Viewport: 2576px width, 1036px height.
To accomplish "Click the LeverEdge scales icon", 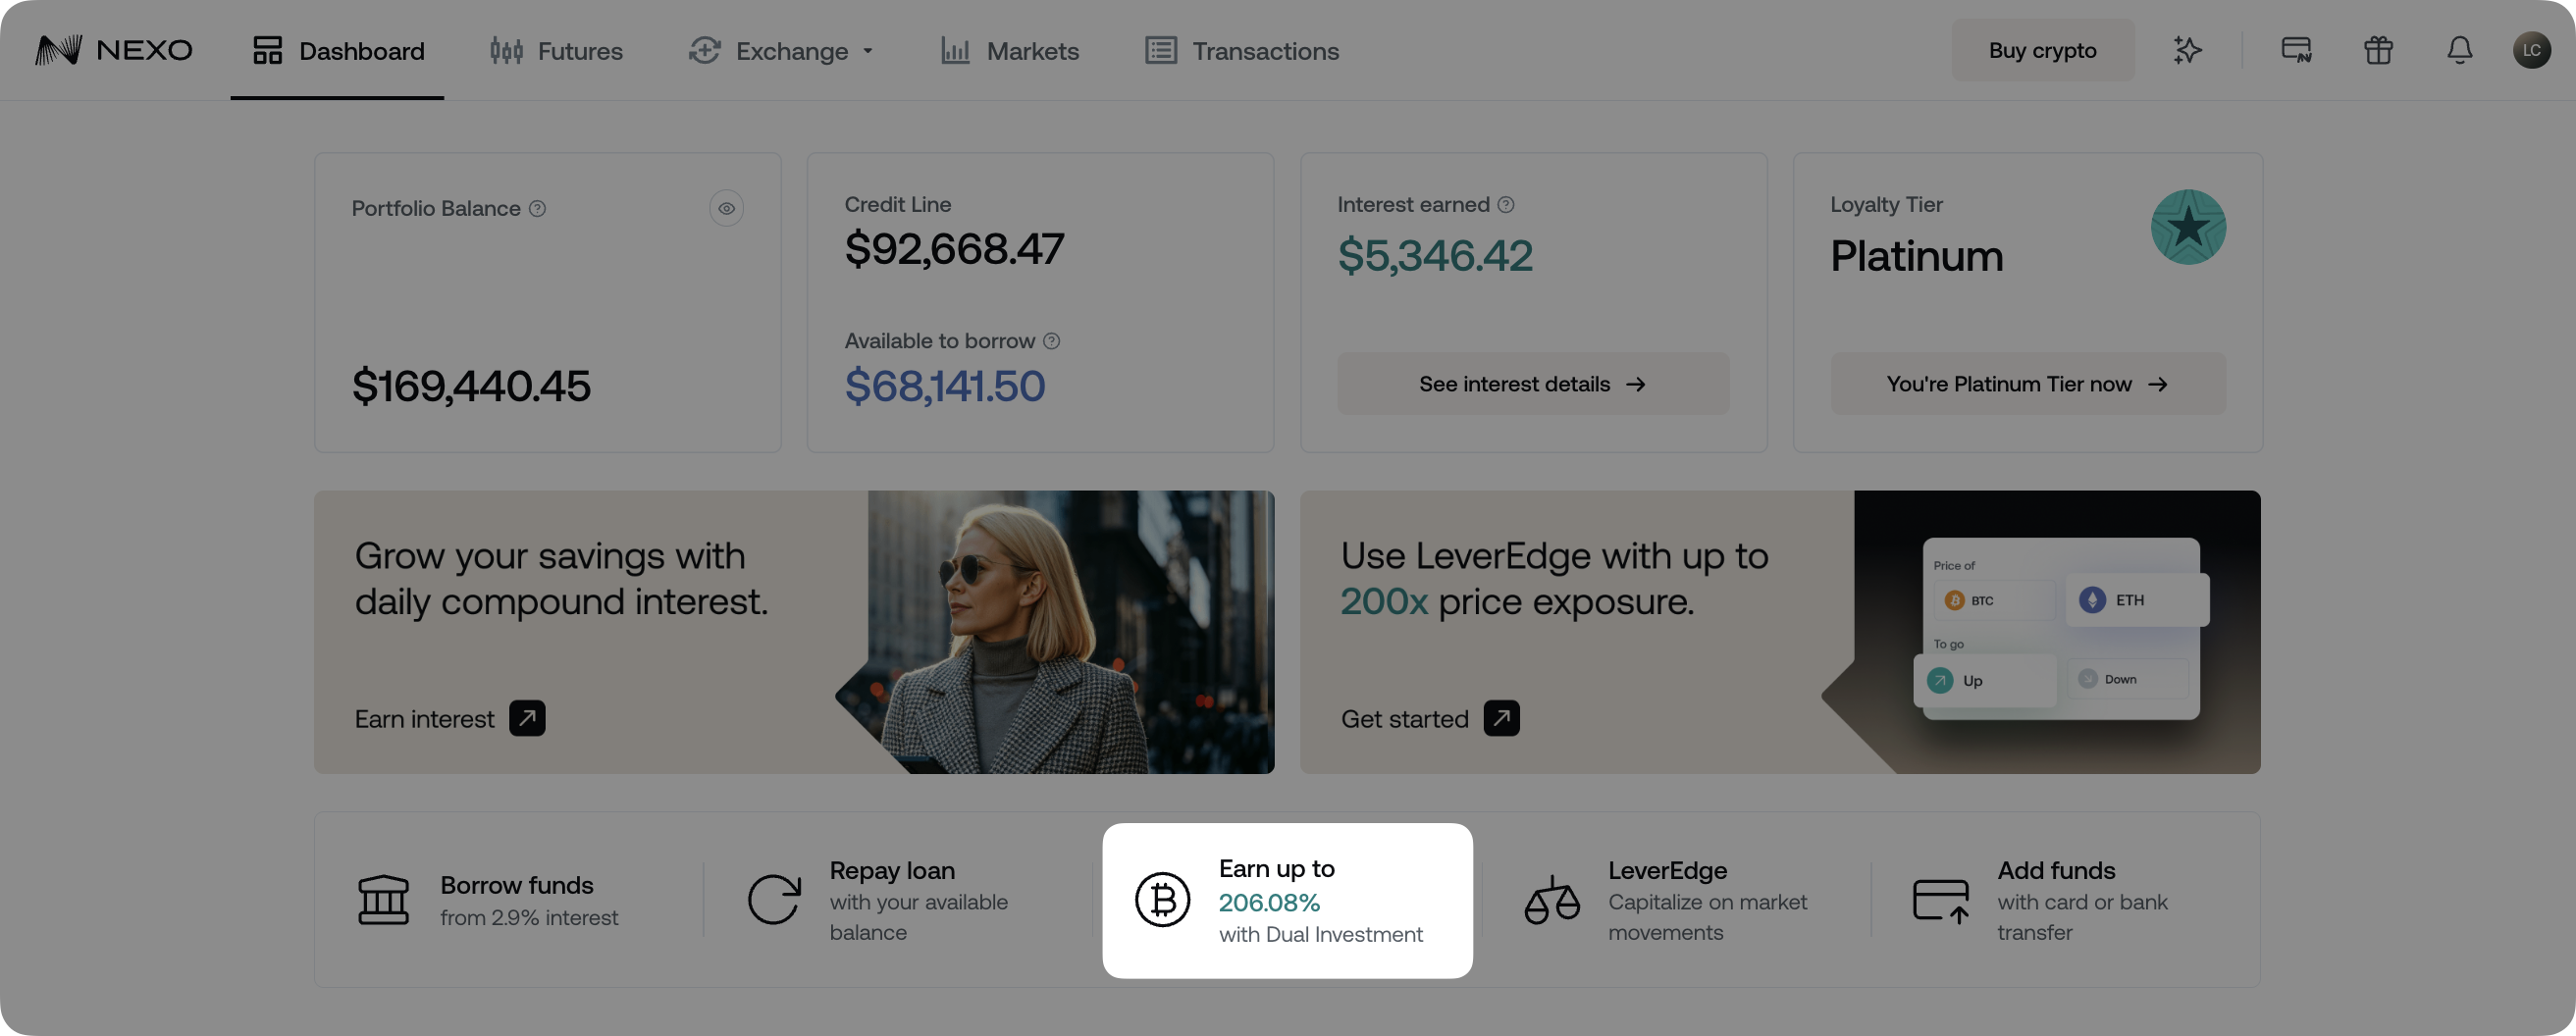I will (1552, 899).
